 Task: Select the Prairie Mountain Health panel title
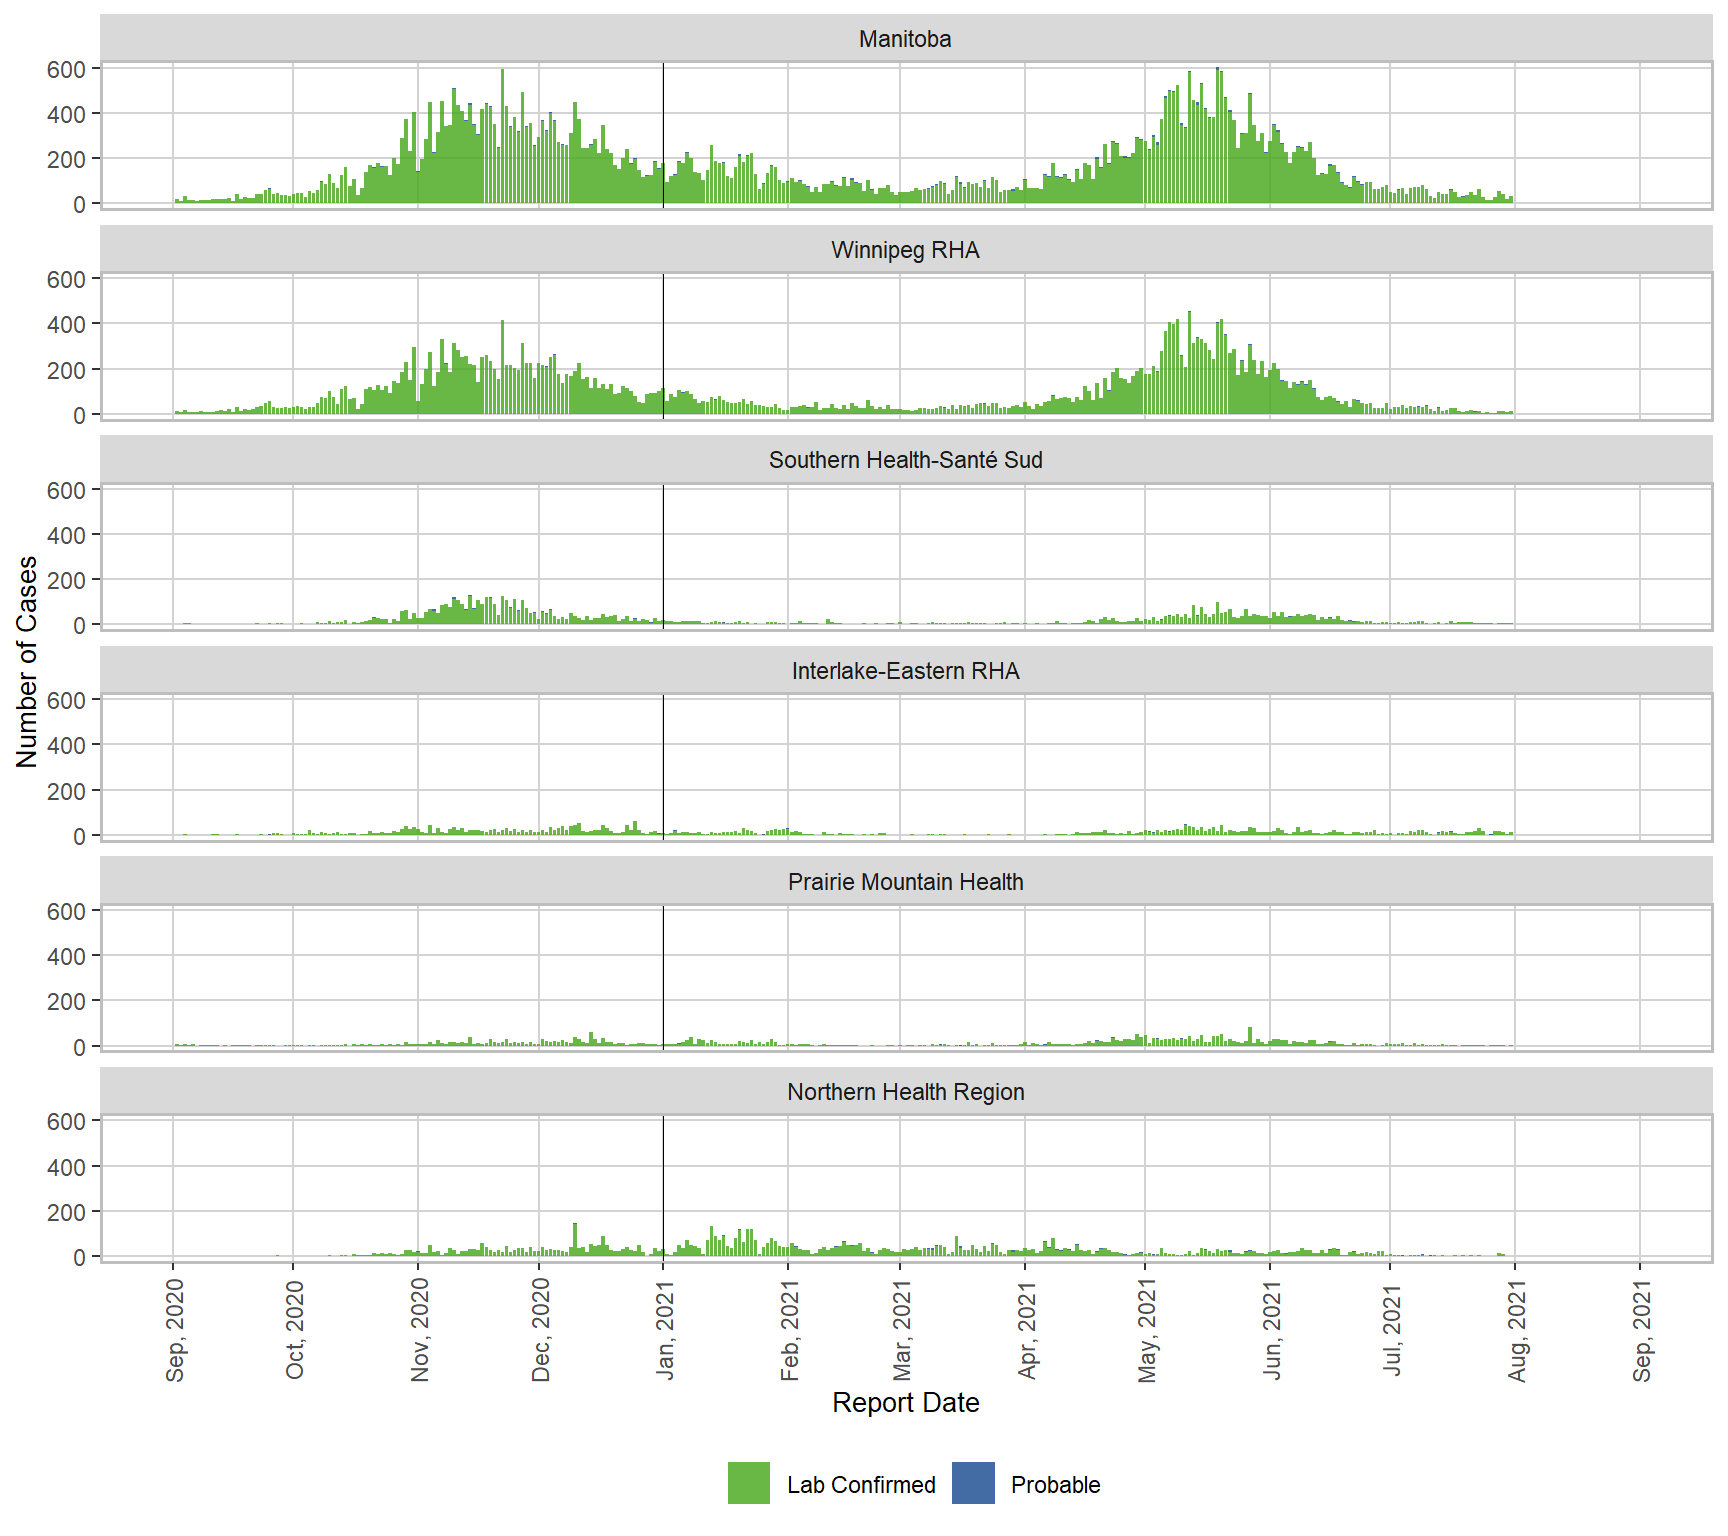tap(905, 882)
